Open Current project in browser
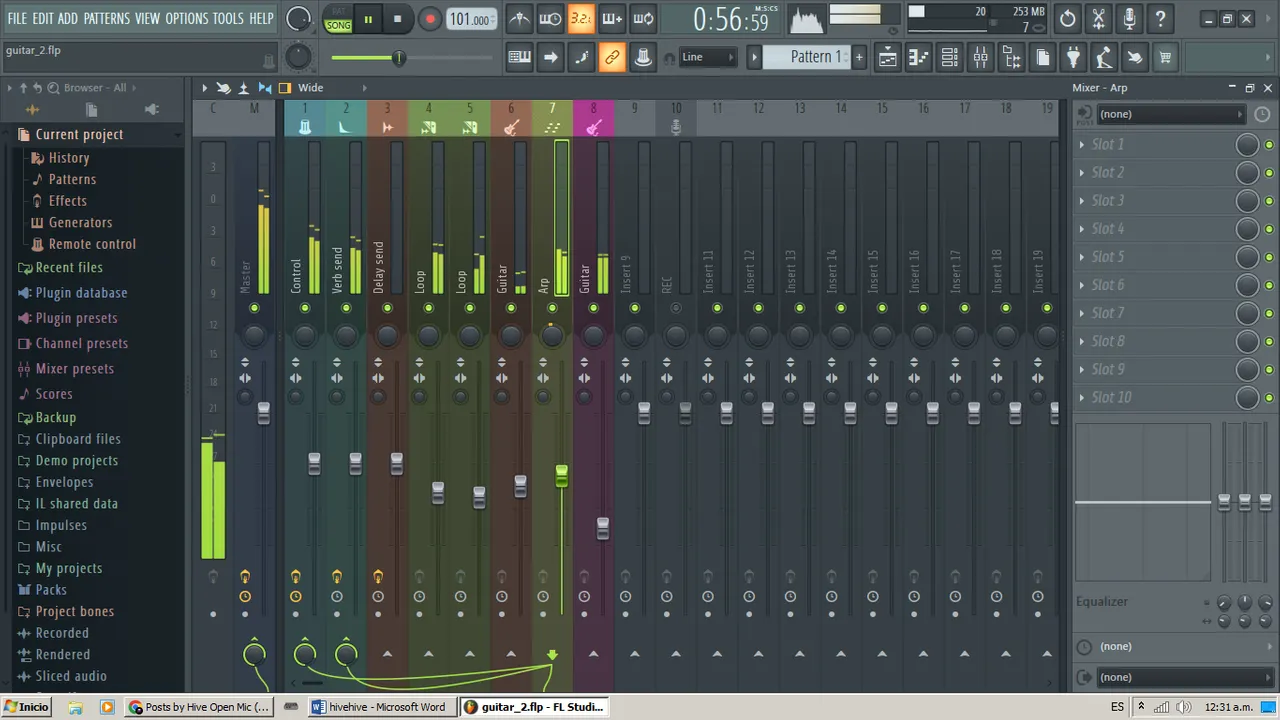Viewport: 1280px width, 720px height. click(x=79, y=134)
